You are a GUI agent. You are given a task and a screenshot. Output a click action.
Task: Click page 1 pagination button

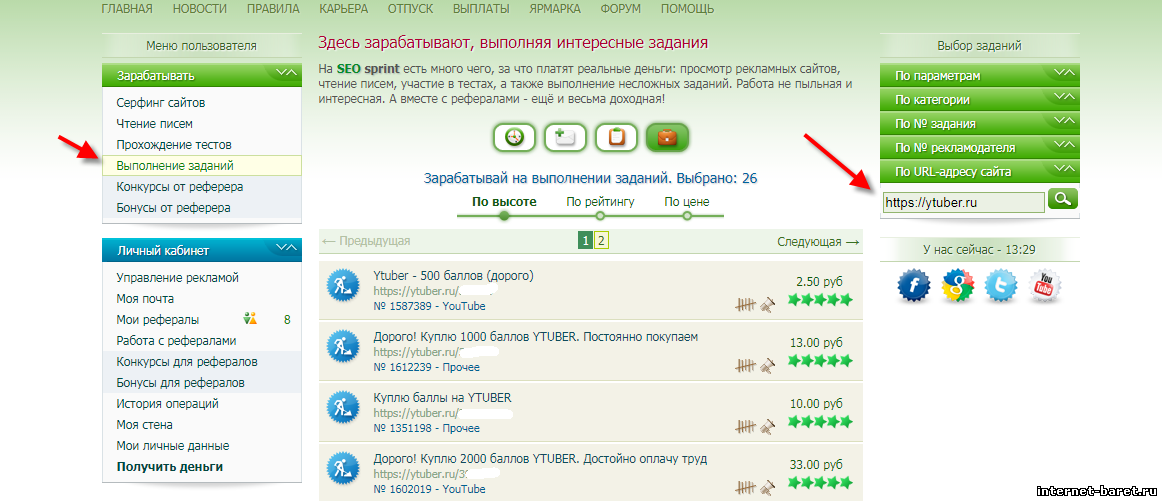coord(585,240)
